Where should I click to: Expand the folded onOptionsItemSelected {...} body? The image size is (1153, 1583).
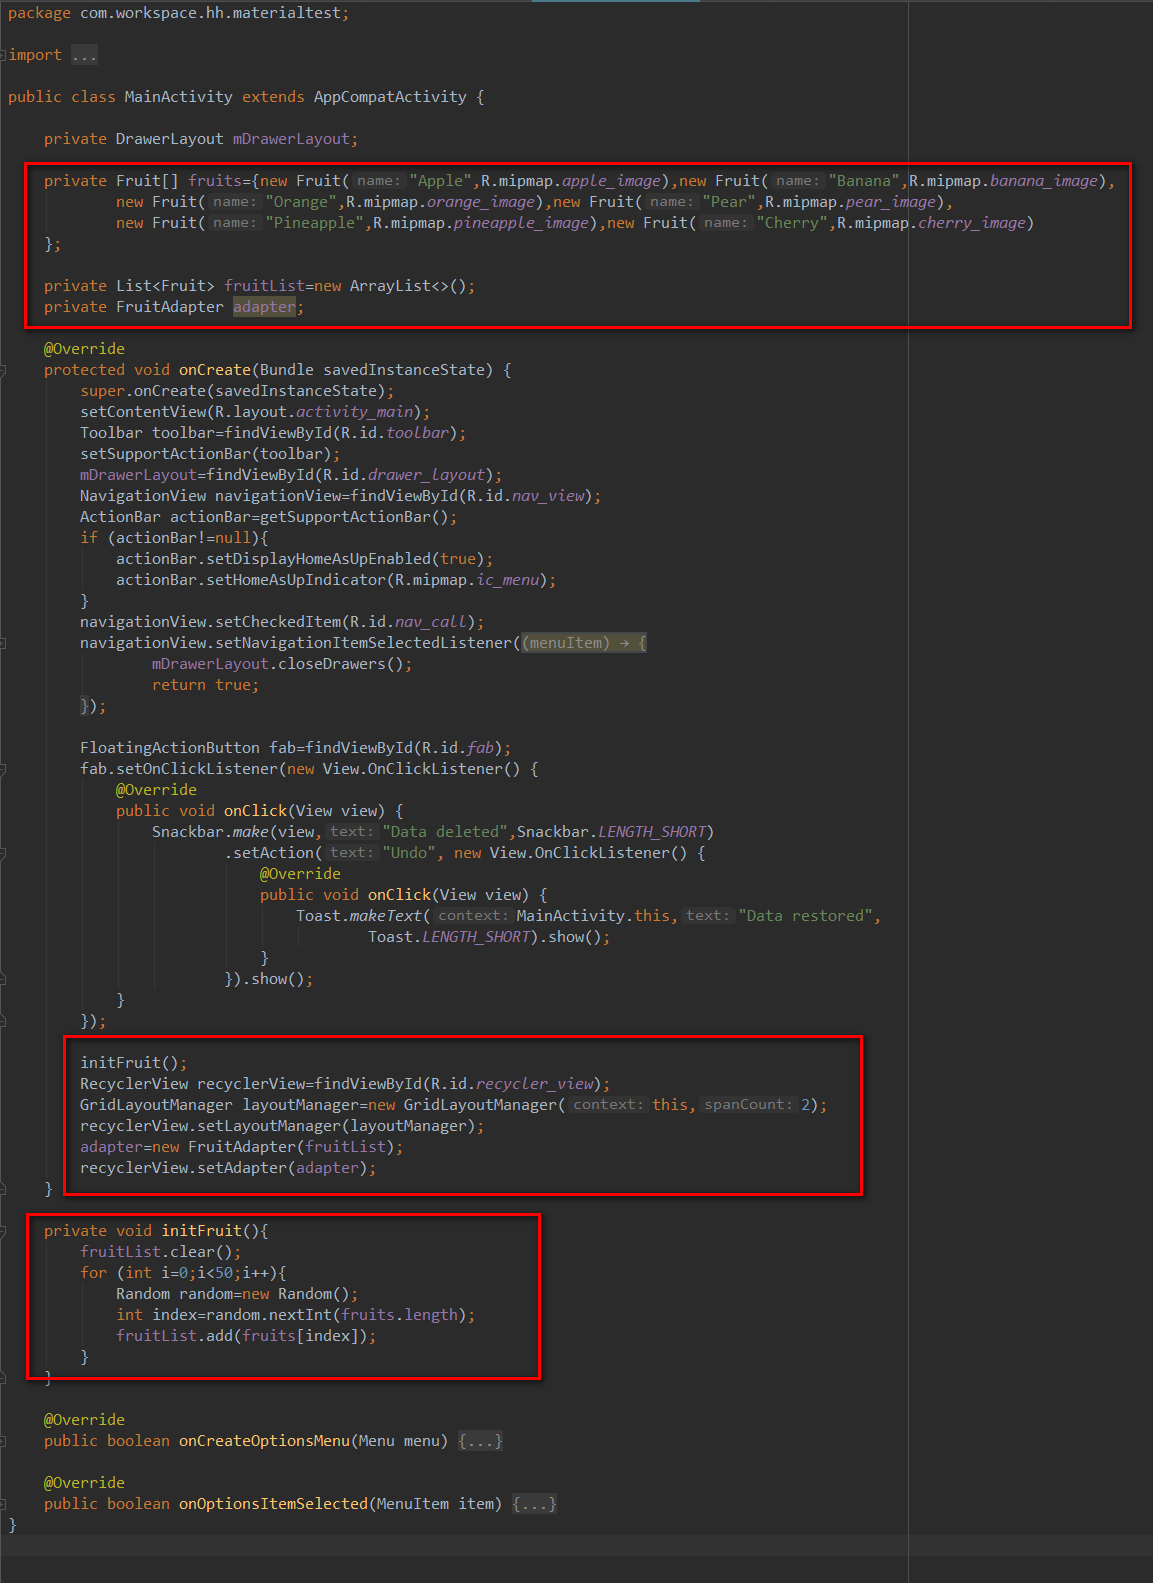[534, 1504]
